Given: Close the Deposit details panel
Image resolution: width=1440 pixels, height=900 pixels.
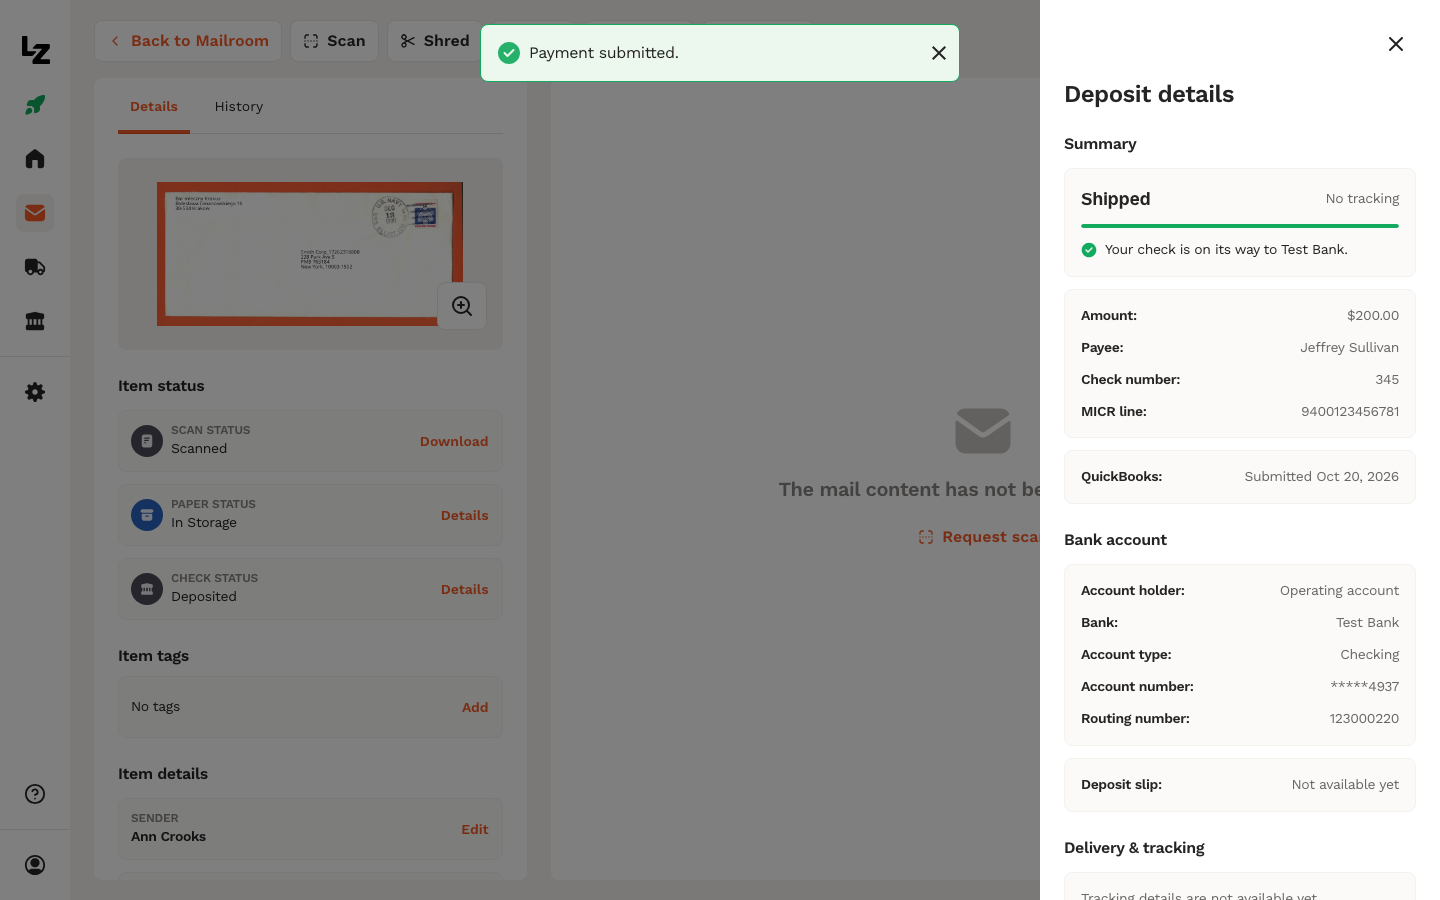Looking at the screenshot, I should [x=1396, y=44].
